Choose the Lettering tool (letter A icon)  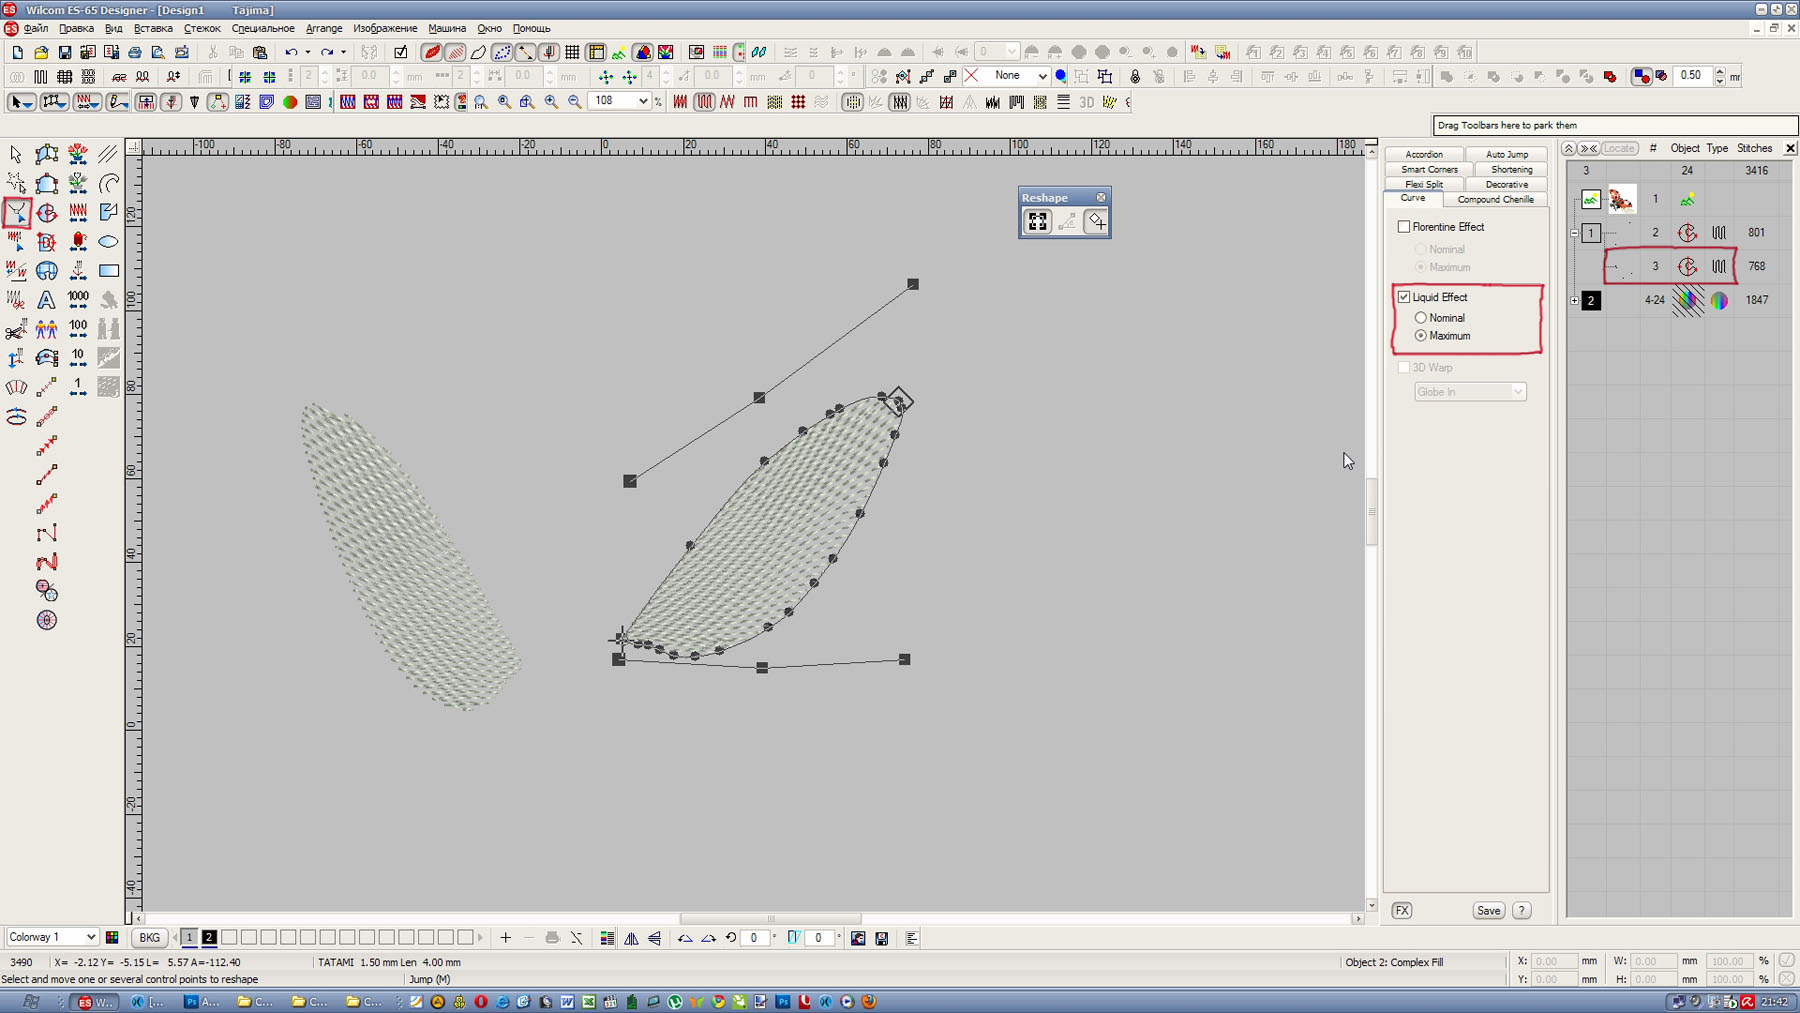46,300
